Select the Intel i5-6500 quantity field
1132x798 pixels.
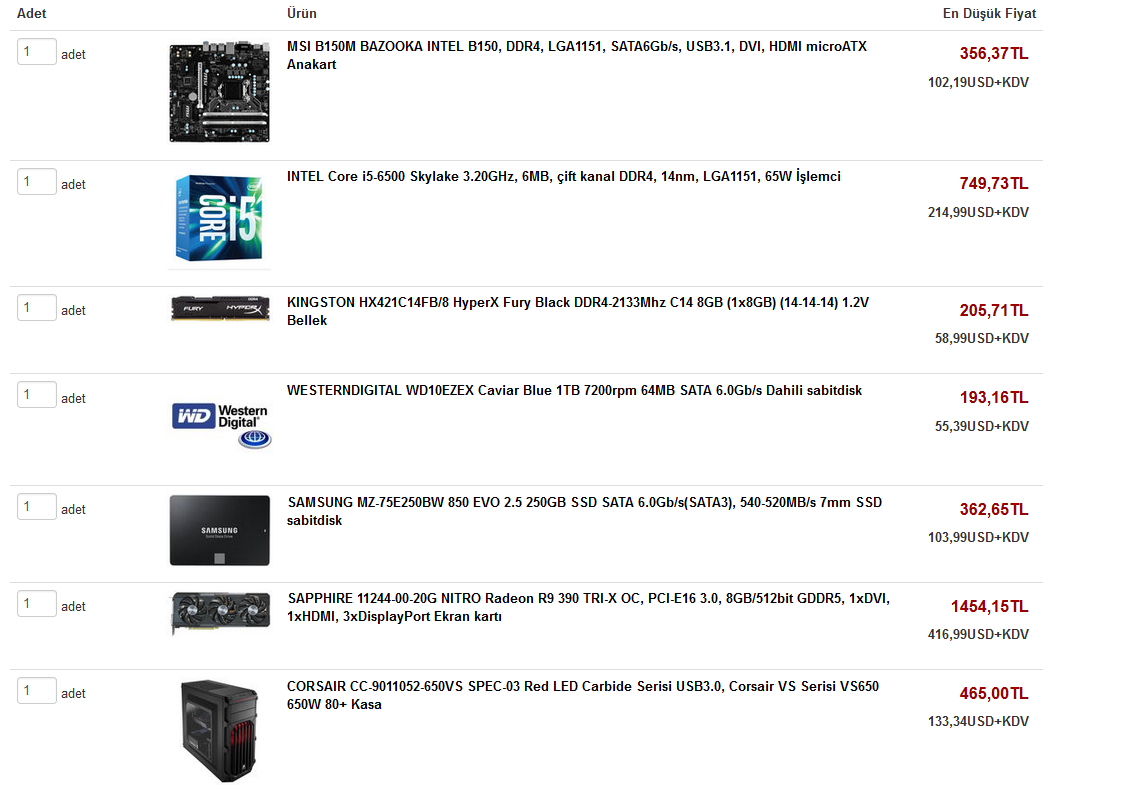click(37, 181)
